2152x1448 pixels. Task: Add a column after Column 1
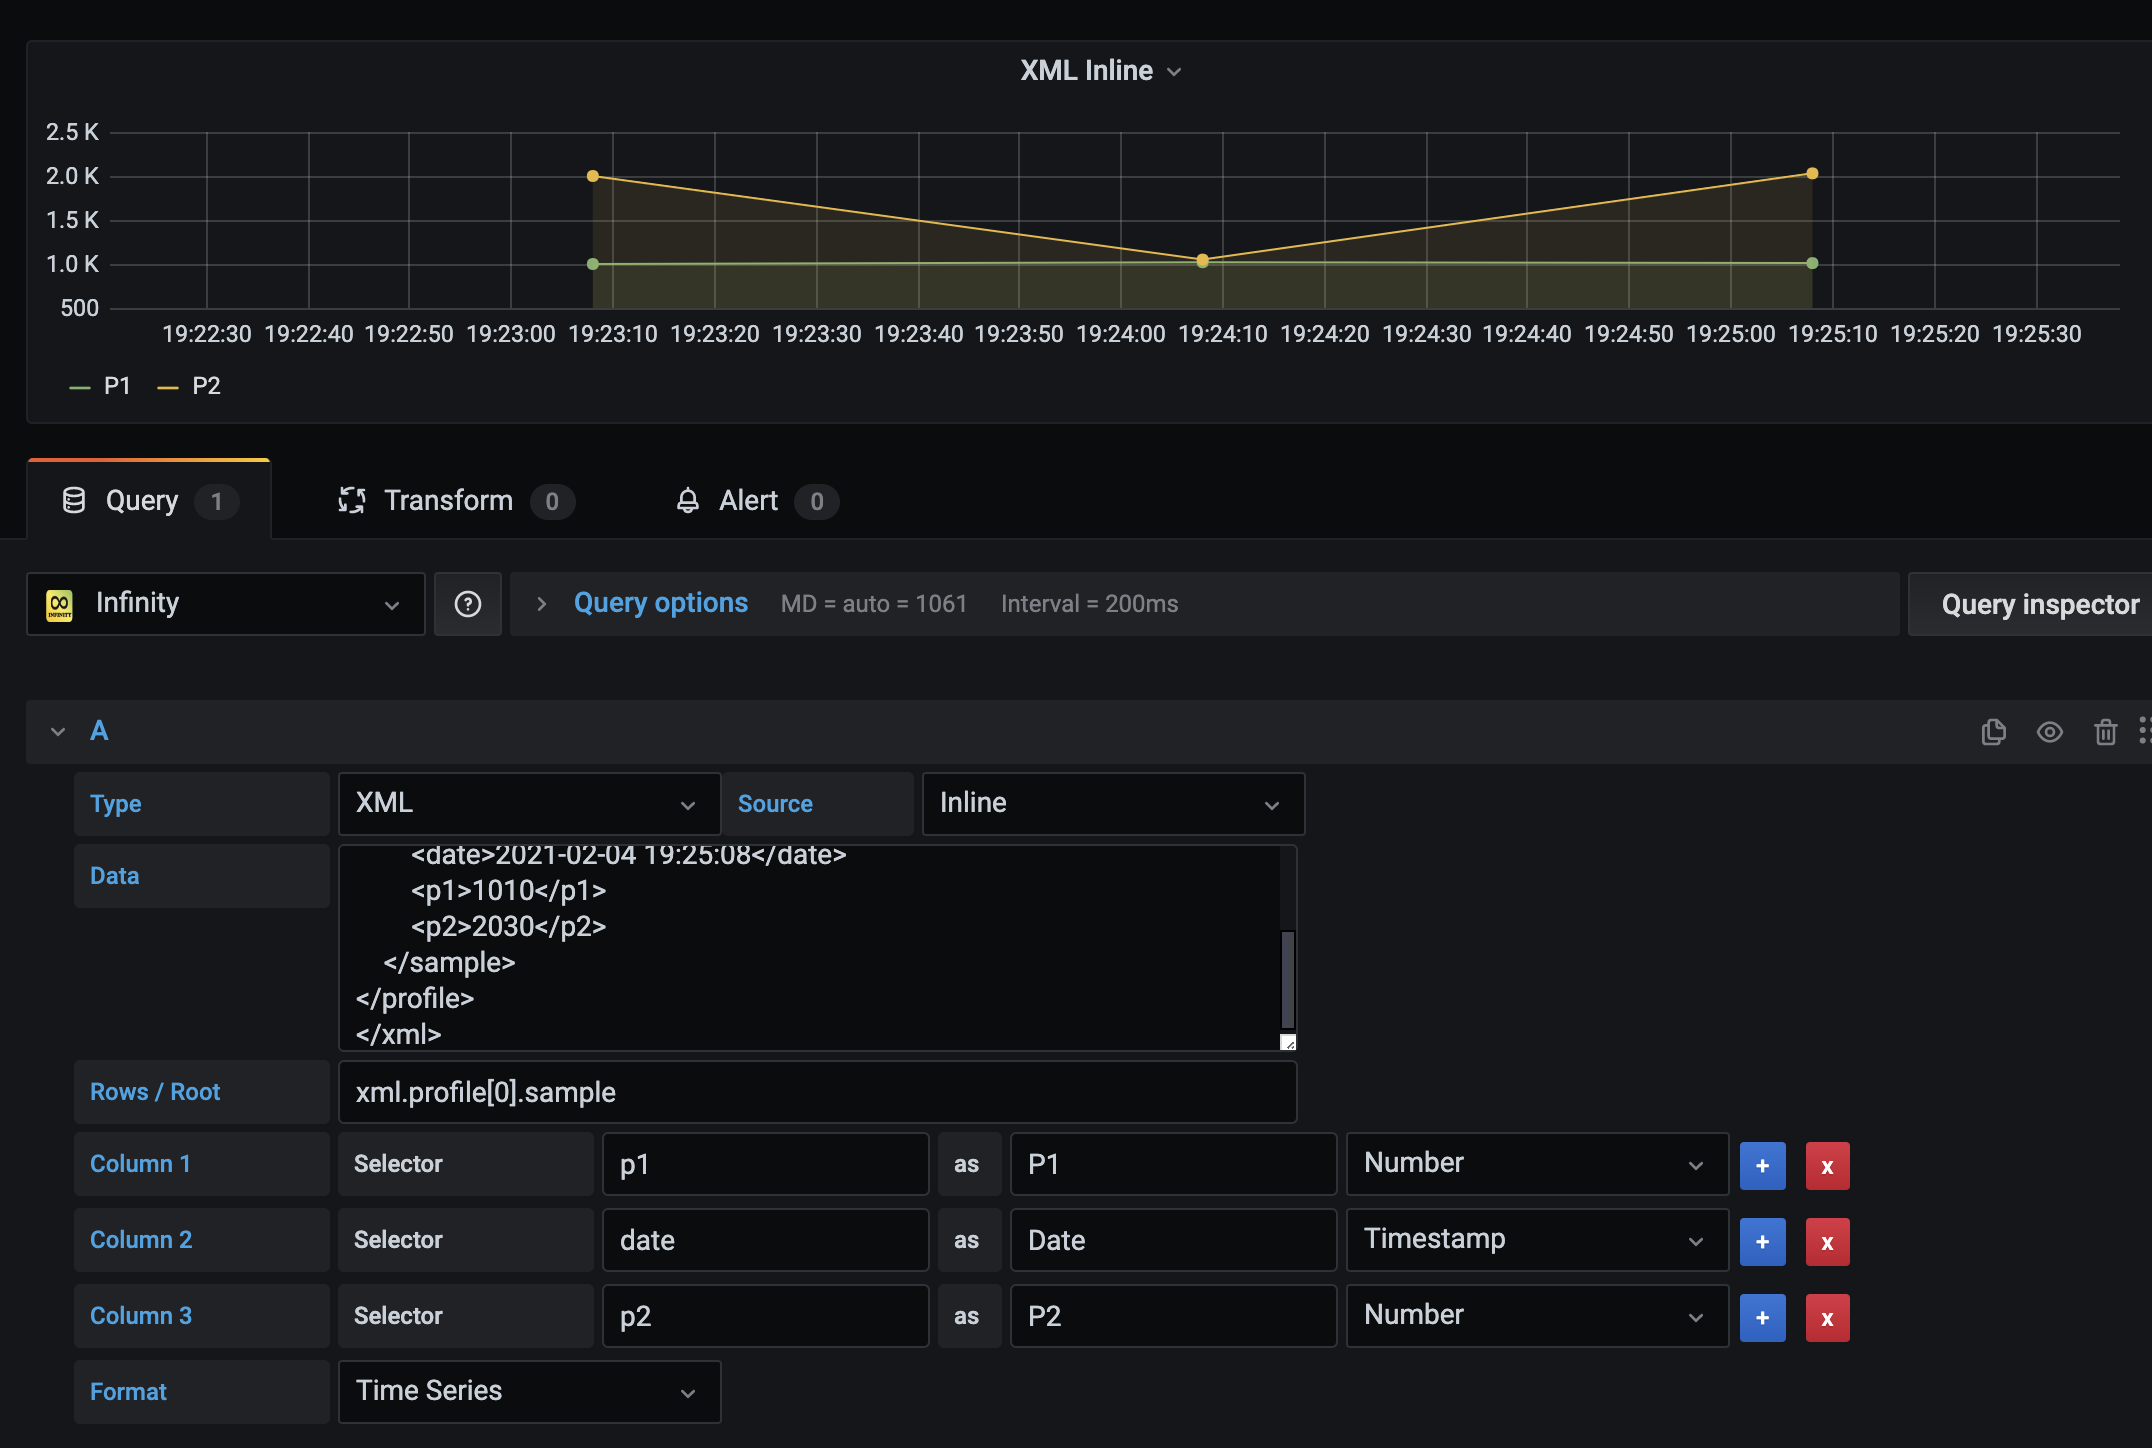coord(1762,1166)
